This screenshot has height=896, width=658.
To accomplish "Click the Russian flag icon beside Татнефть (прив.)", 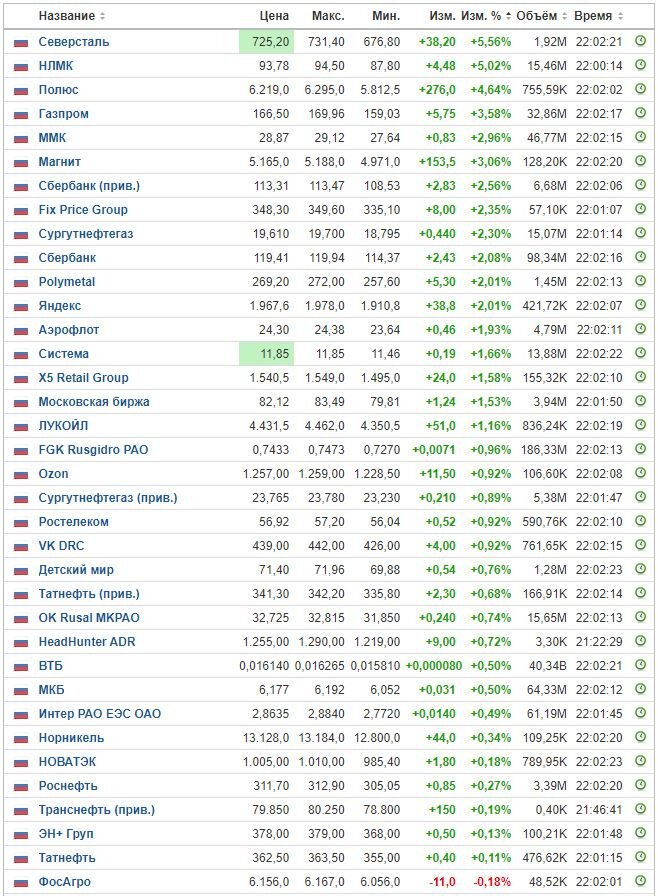I will (x=21, y=595).
